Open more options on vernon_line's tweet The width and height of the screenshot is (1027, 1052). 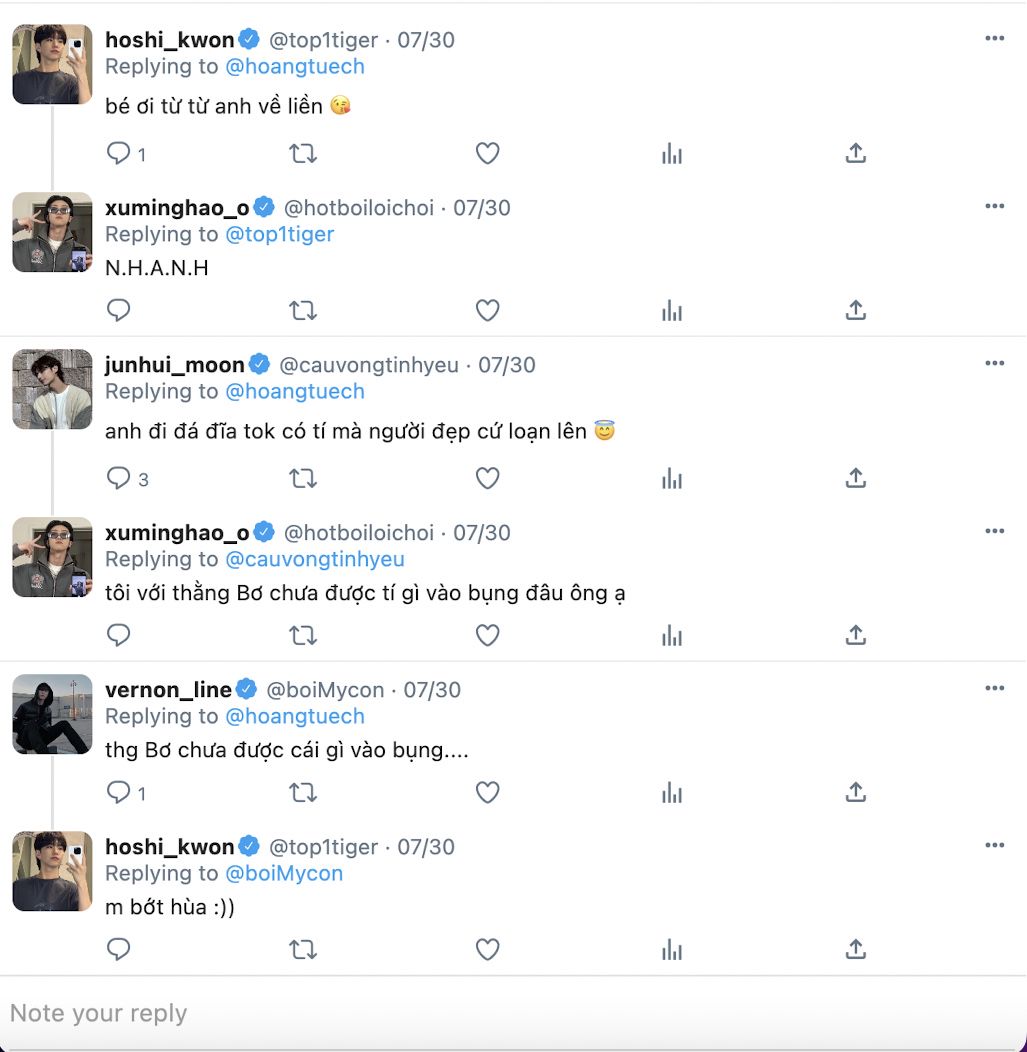tap(994, 688)
